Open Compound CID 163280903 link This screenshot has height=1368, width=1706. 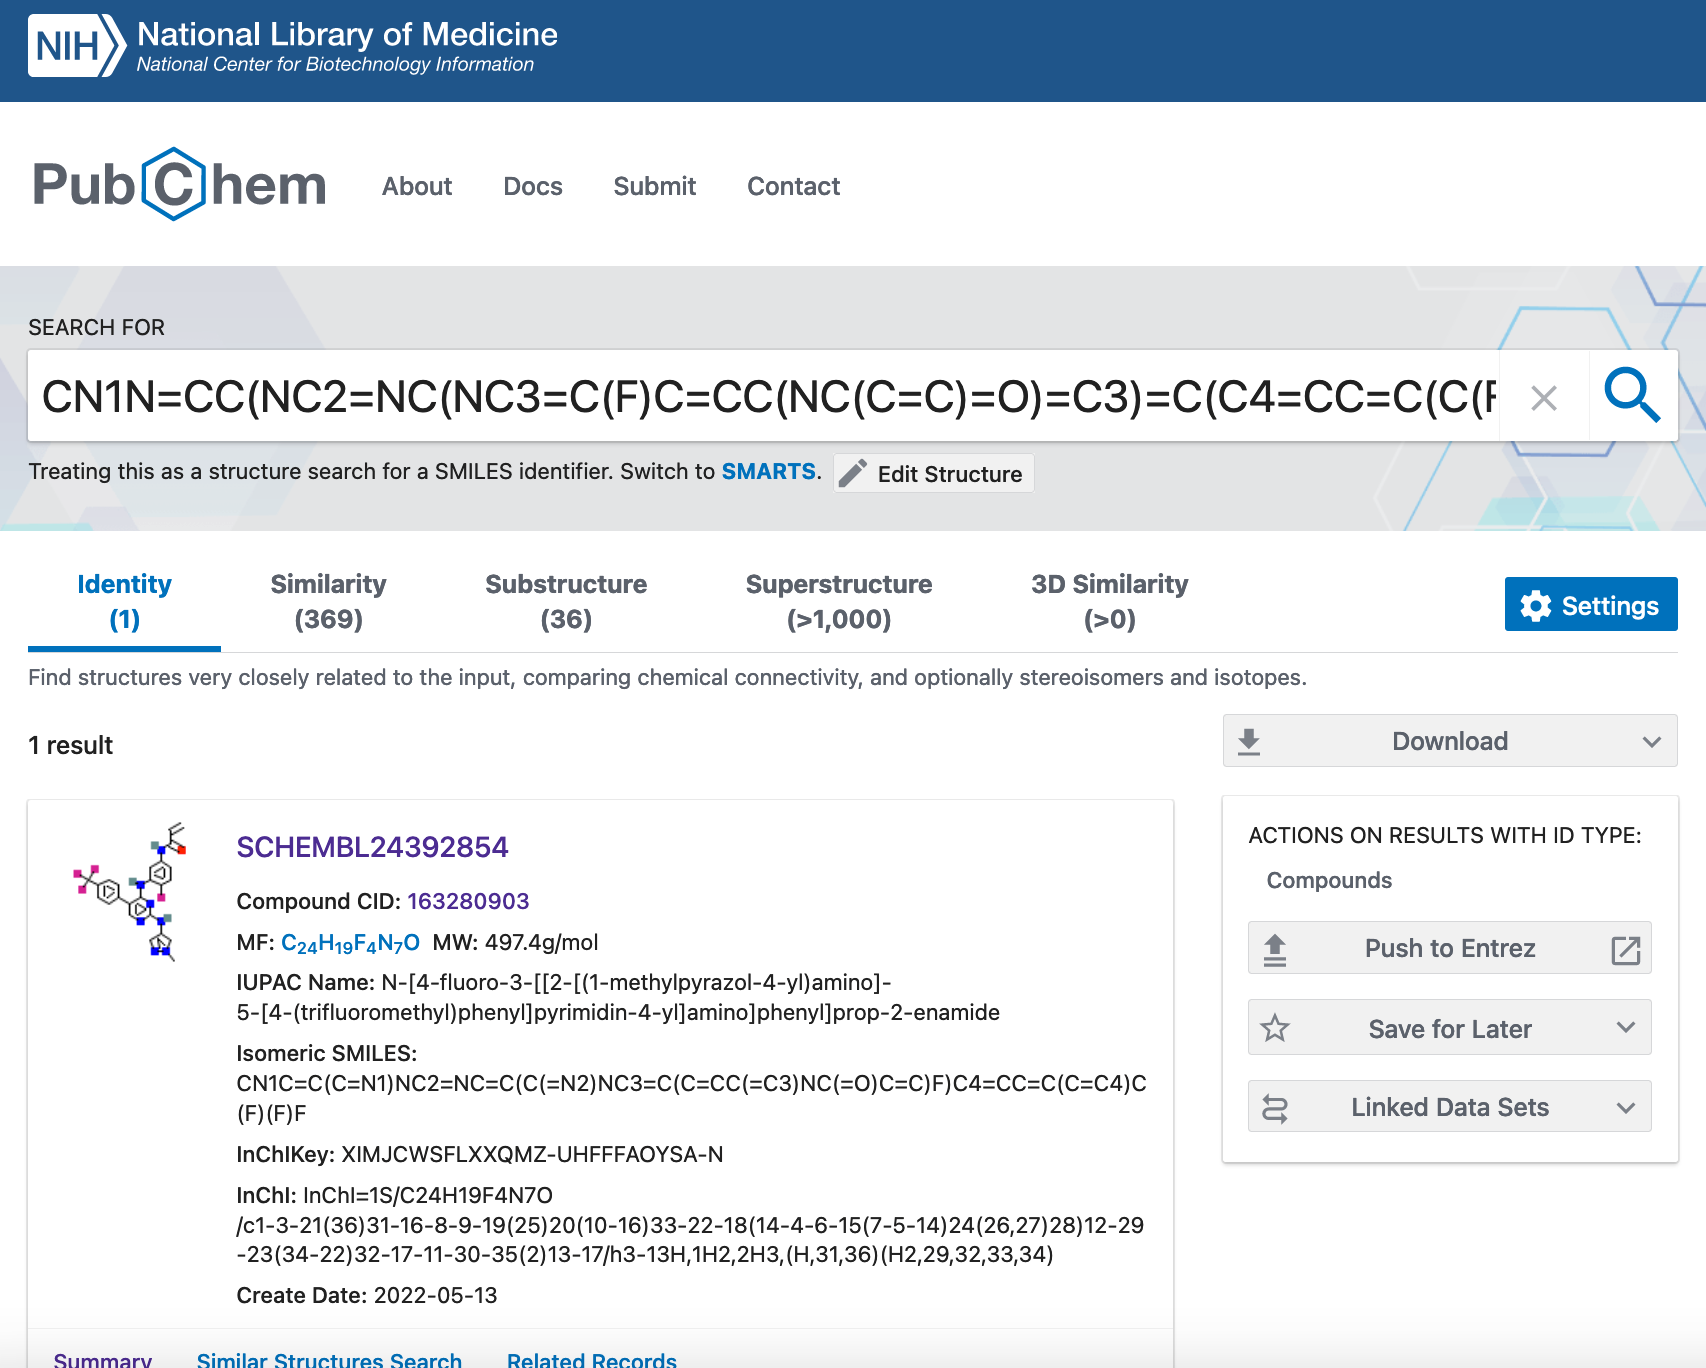tap(468, 901)
